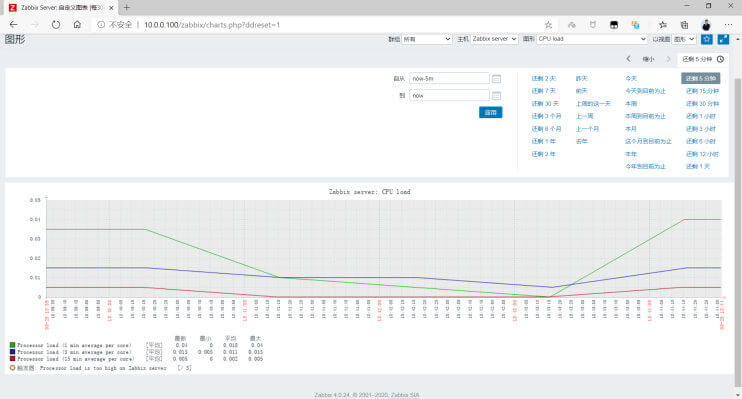This screenshot has width=742, height=399.
Task: Toggle Zabbix fullscreen kiosk mode icon
Action: click(x=723, y=39)
